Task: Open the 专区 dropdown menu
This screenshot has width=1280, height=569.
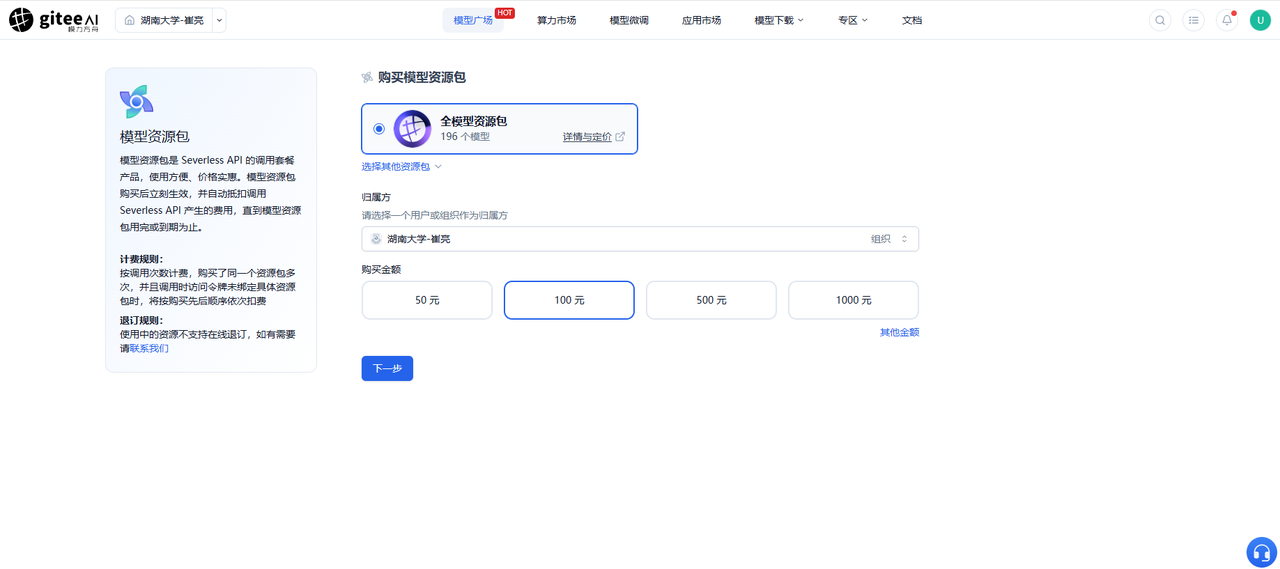Action: (853, 20)
